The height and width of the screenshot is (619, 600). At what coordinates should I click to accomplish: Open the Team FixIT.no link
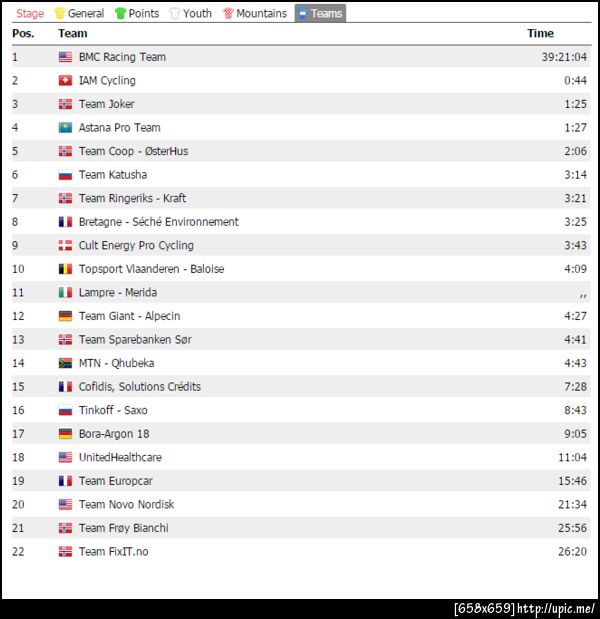pos(114,551)
